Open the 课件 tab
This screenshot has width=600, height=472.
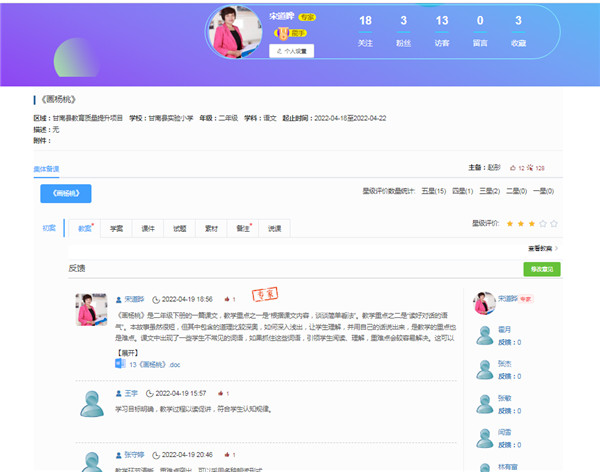tap(148, 228)
